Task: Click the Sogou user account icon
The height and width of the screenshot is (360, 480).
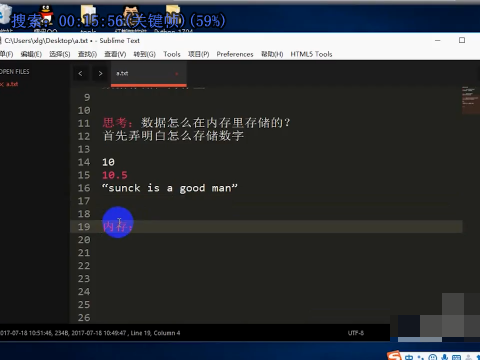Action: pos(468,357)
